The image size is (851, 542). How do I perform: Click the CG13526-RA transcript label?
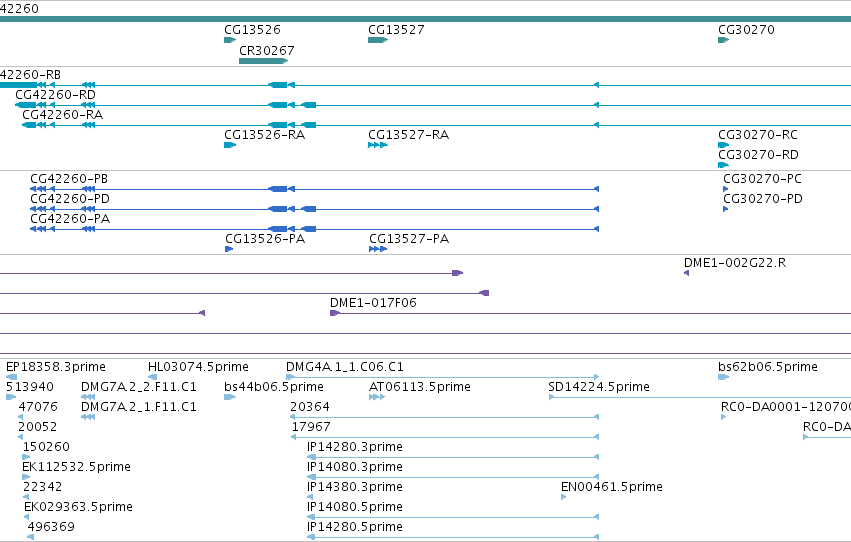[x=264, y=135]
